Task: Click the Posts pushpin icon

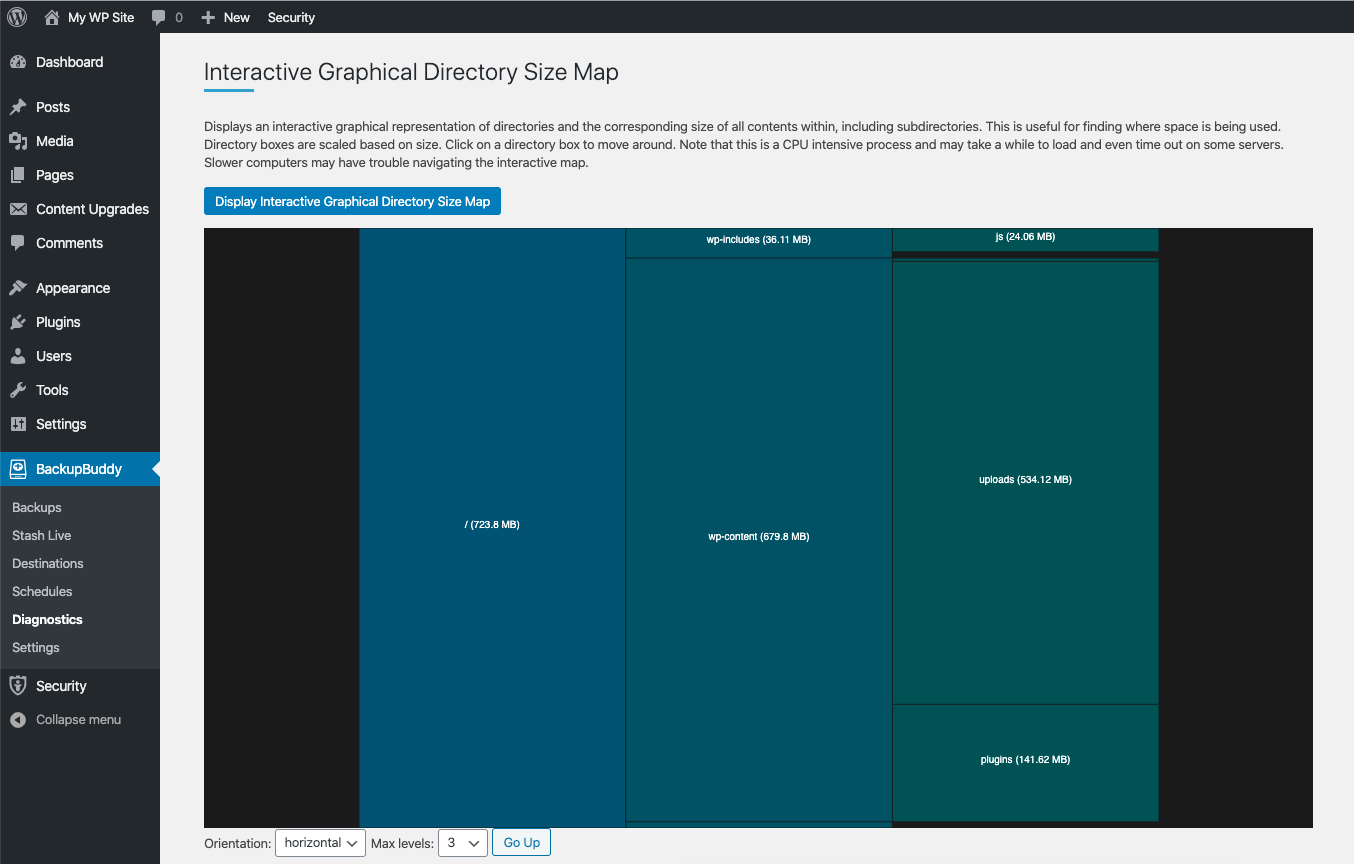Action: [18, 107]
